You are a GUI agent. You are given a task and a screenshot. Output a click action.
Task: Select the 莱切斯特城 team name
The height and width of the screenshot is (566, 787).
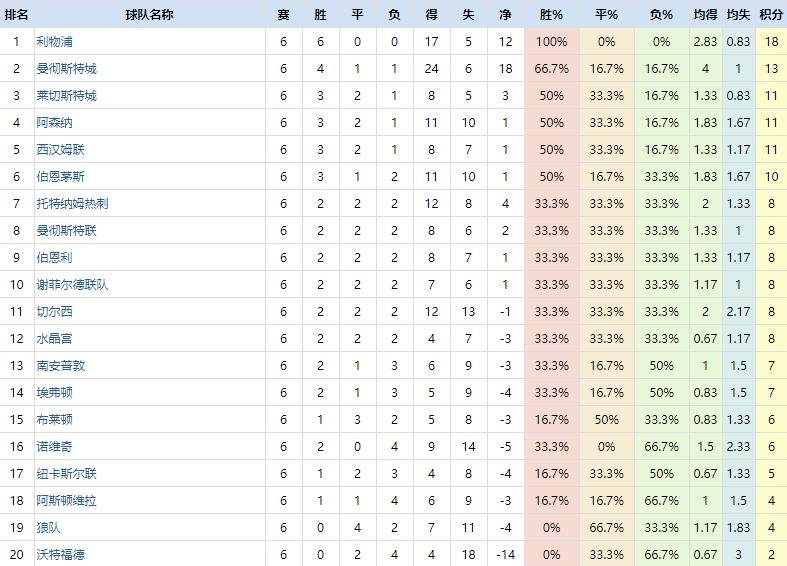click(66, 96)
